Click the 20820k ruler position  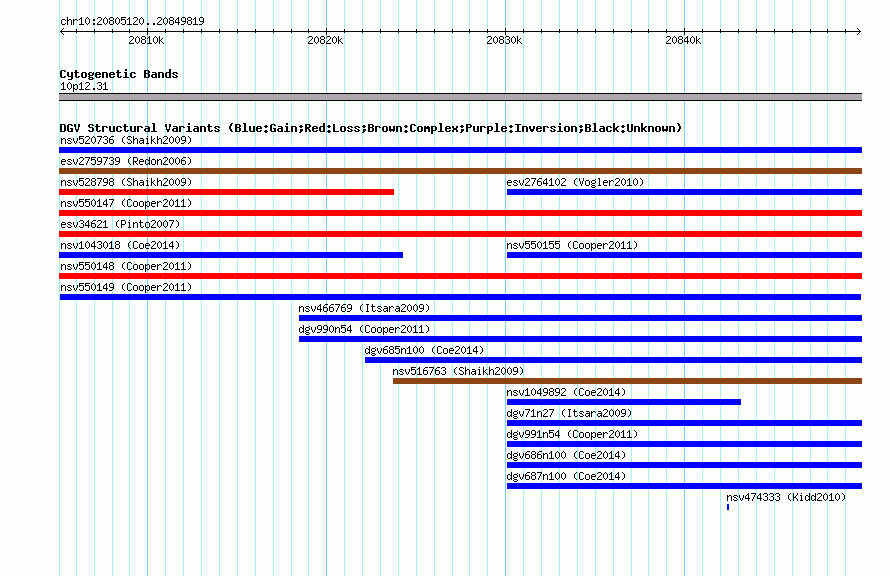[325, 40]
